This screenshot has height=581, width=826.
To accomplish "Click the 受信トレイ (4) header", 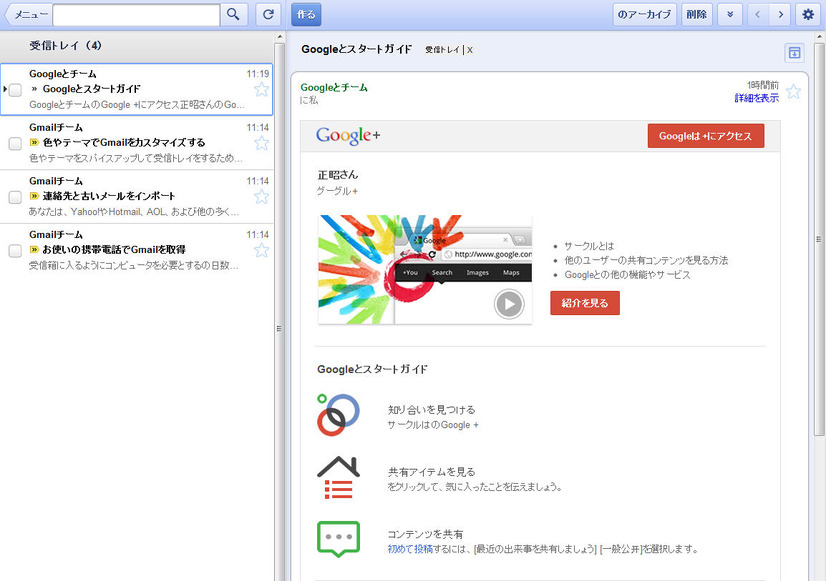I will pyautogui.click(x=65, y=46).
